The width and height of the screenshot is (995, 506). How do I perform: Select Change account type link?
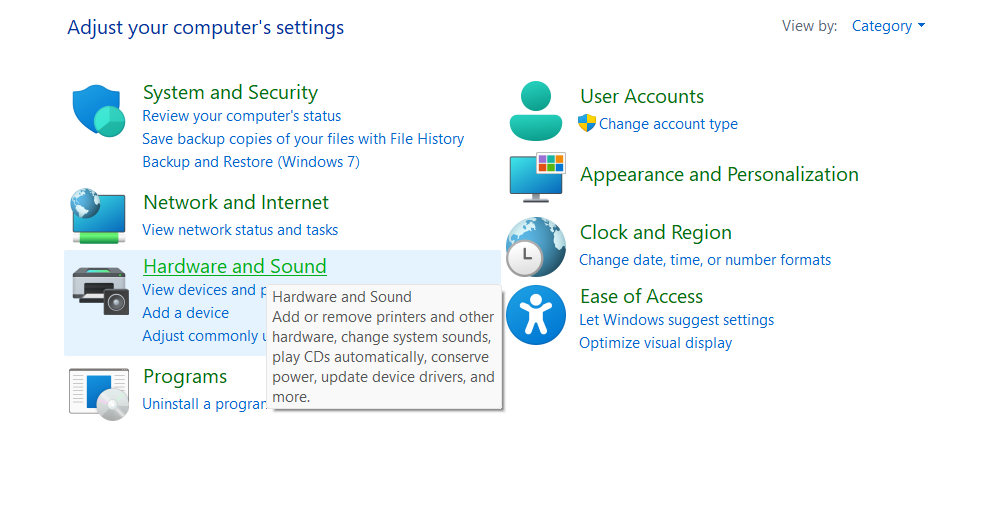tap(668, 124)
